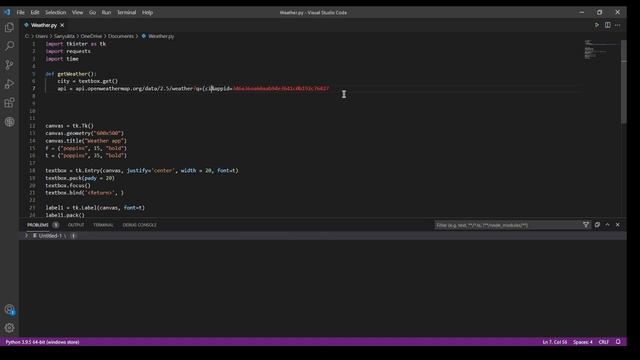Open the Edit menu
Viewport: 640px width, 360px height.
(35, 13)
